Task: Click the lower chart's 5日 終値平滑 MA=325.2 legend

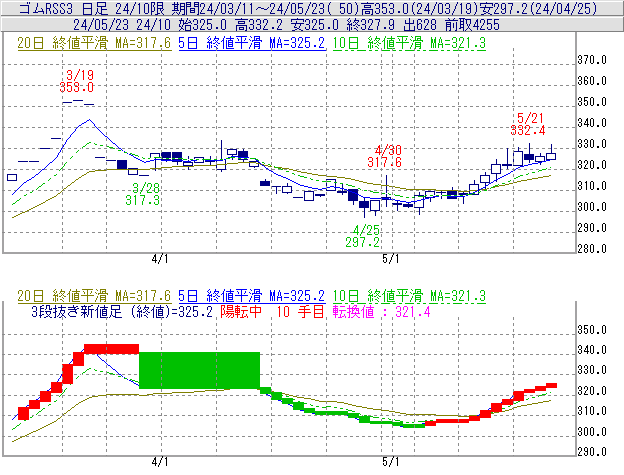Action: (x=252, y=296)
